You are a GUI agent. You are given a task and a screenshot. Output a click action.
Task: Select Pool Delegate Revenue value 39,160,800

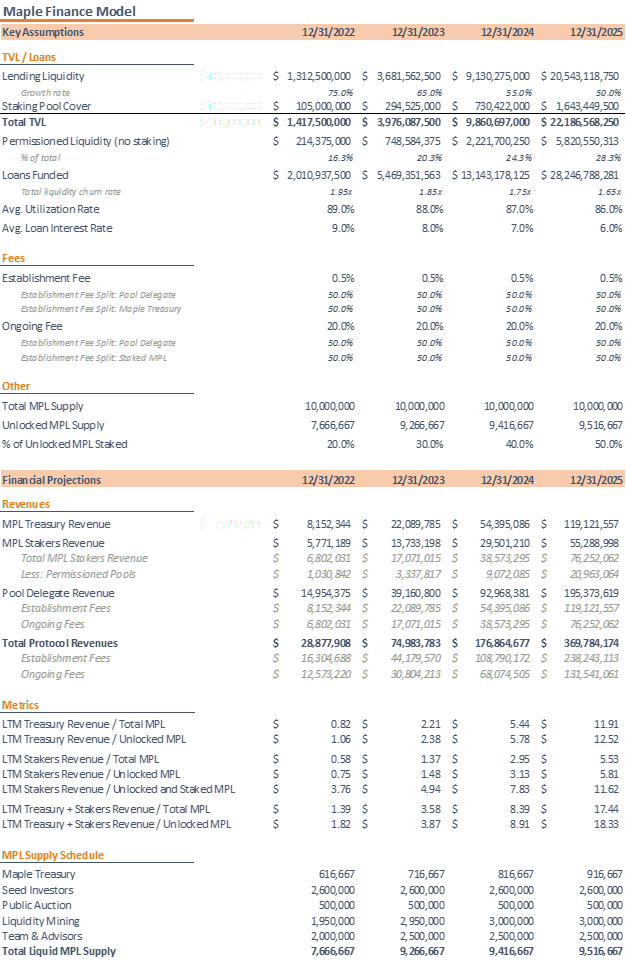point(416,593)
